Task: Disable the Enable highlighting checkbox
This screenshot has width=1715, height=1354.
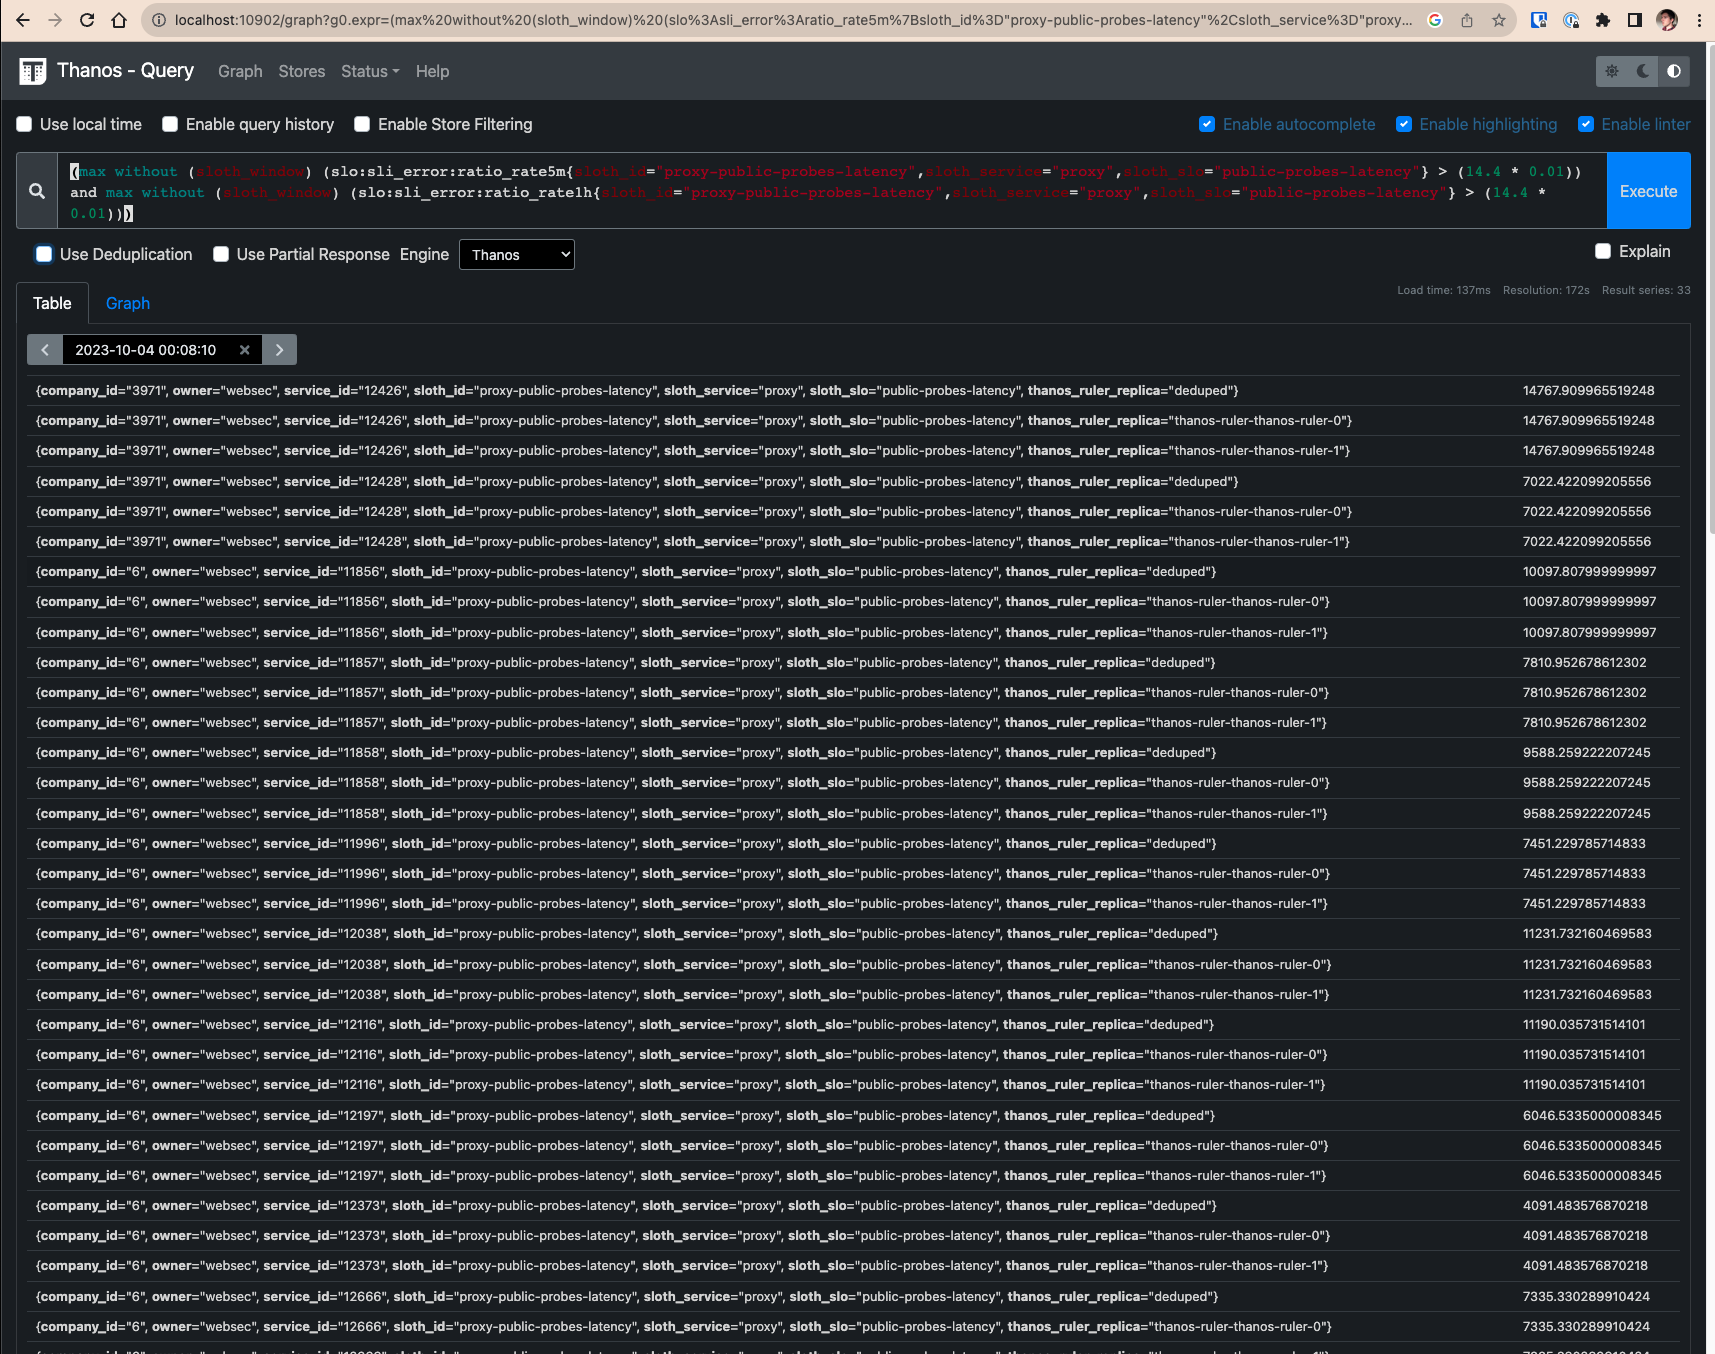Action: point(1405,124)
